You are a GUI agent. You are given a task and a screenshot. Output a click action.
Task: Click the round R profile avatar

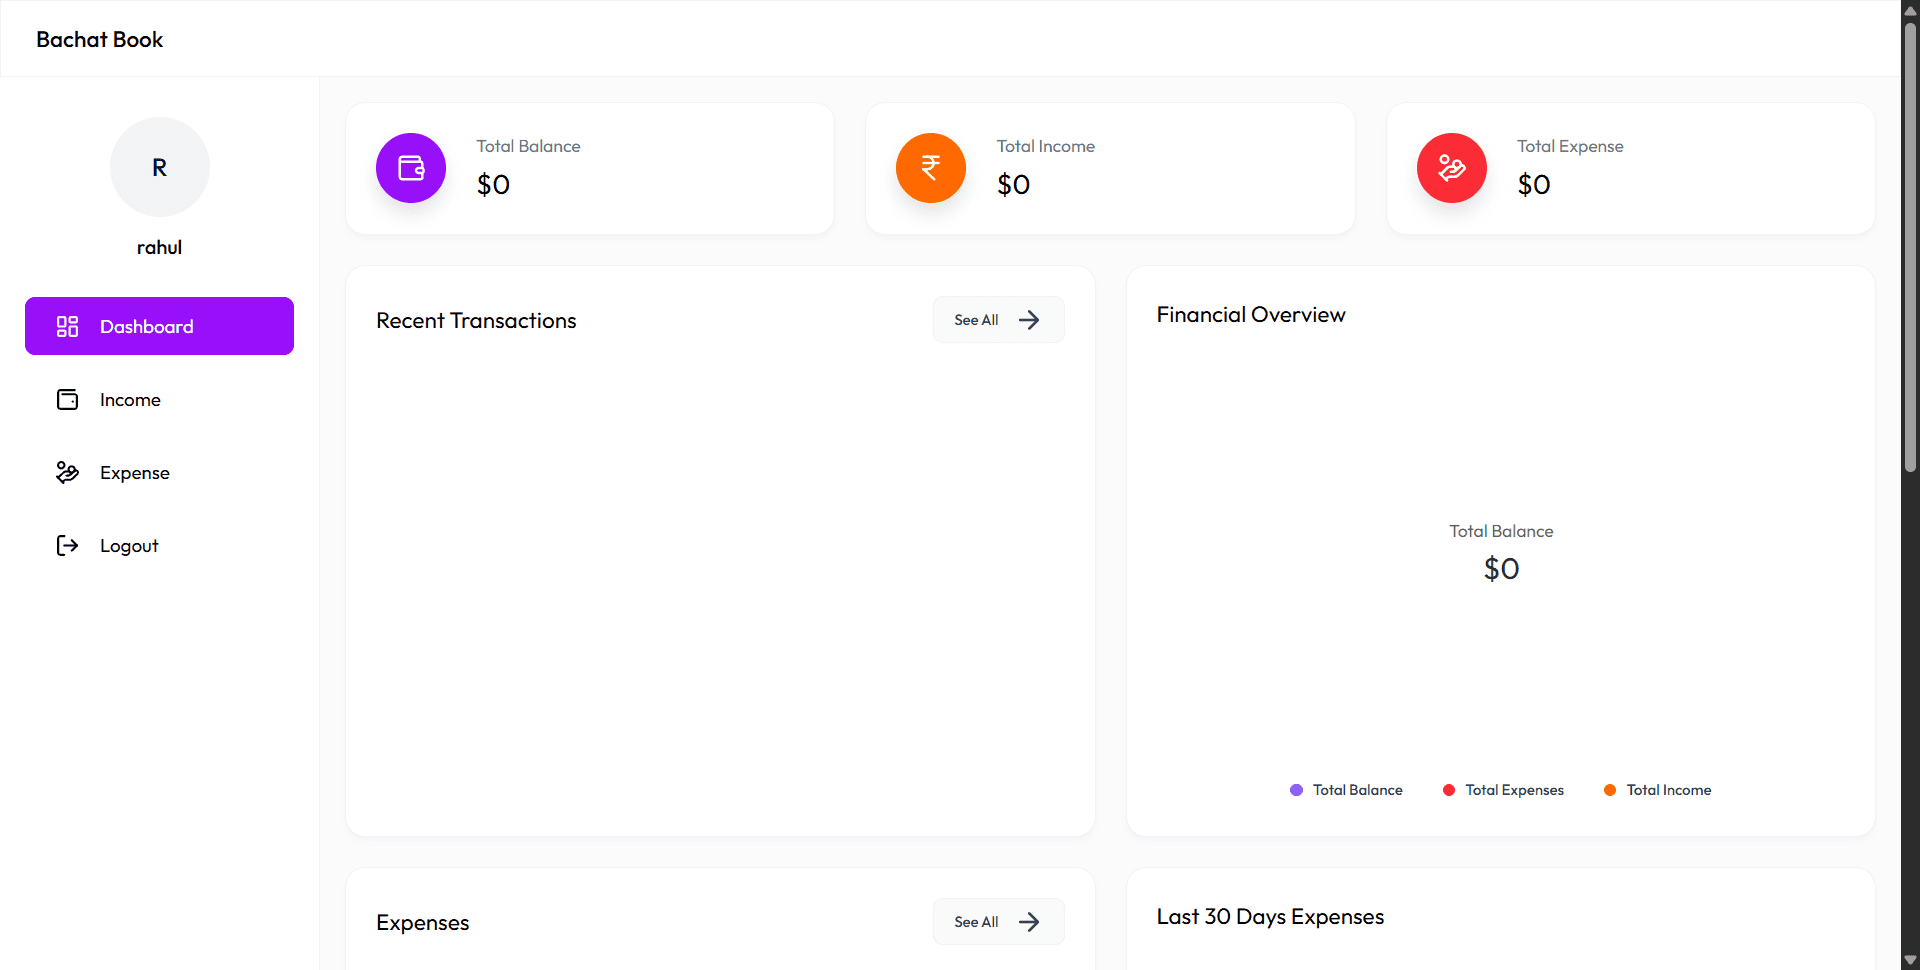tap(160, 167)
